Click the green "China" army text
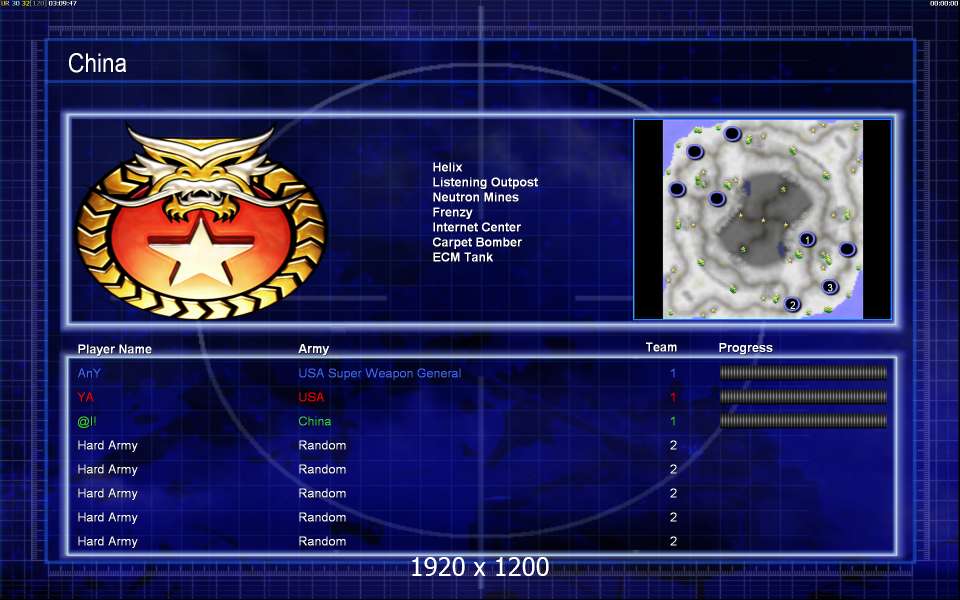This screenshot has width=960, height=600. click(x=315, y=421)
